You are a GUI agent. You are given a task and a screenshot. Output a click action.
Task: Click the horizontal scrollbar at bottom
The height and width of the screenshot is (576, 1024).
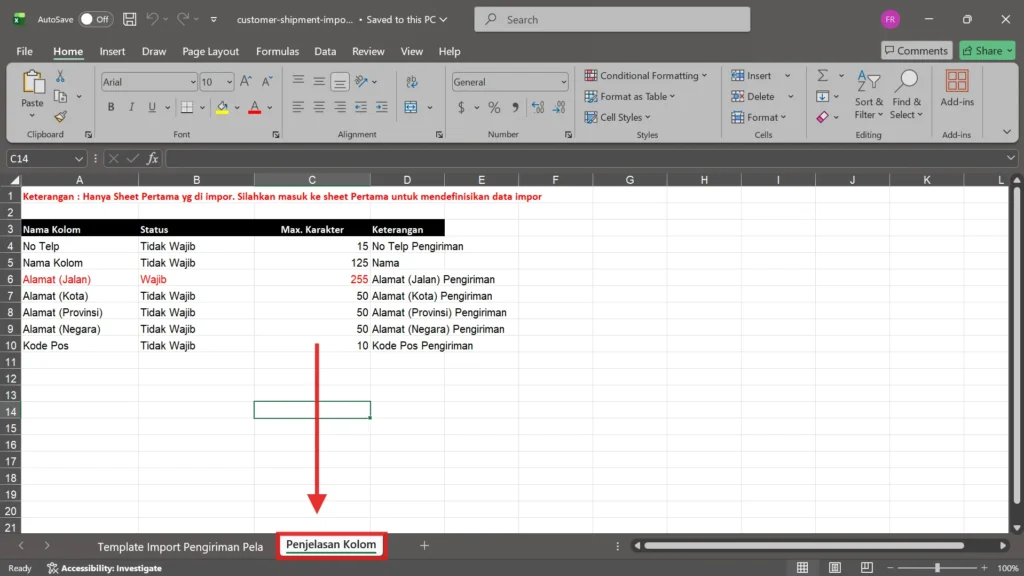pos(805,545)
